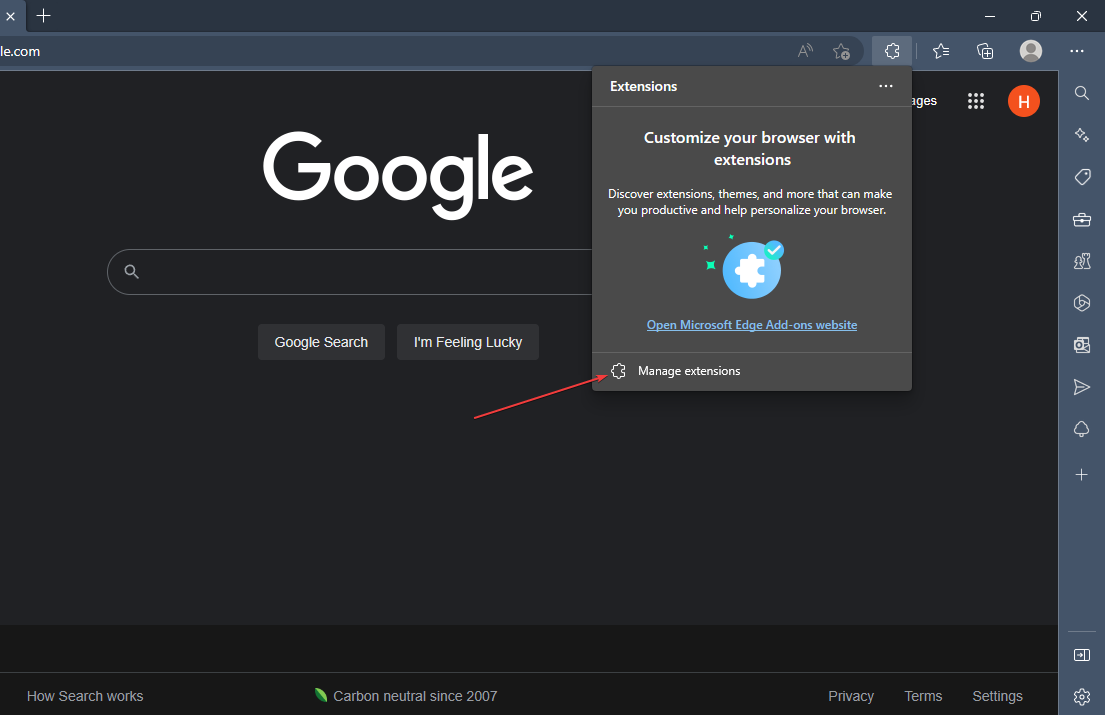Click the Google Search button
This screenshot has height=715, width=1105.
click(x=321, y=342)
